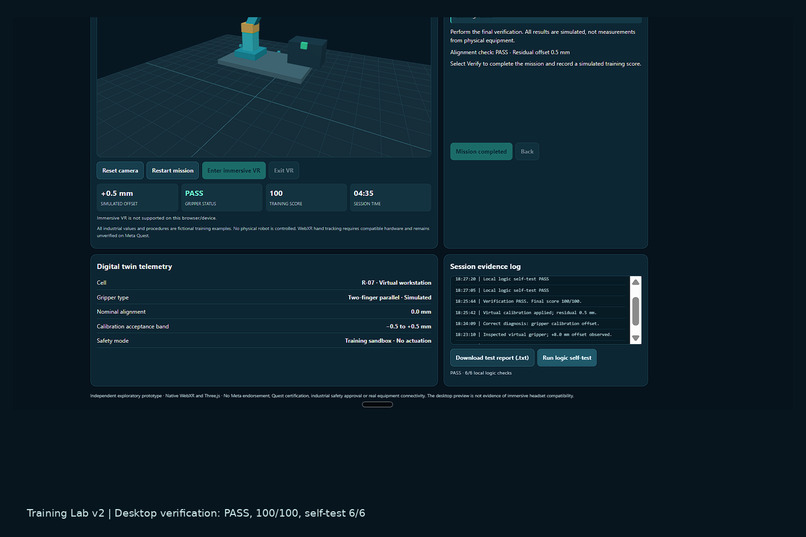Go Back in the mission panel
This screenshot has height=537, width=806.
click(527, 152)
